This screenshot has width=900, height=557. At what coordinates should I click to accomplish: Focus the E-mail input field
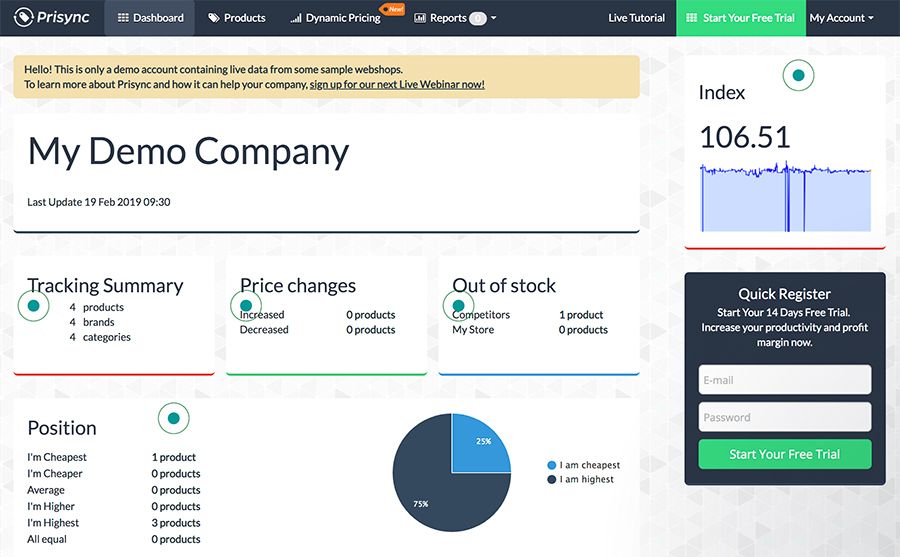(784, 380)
